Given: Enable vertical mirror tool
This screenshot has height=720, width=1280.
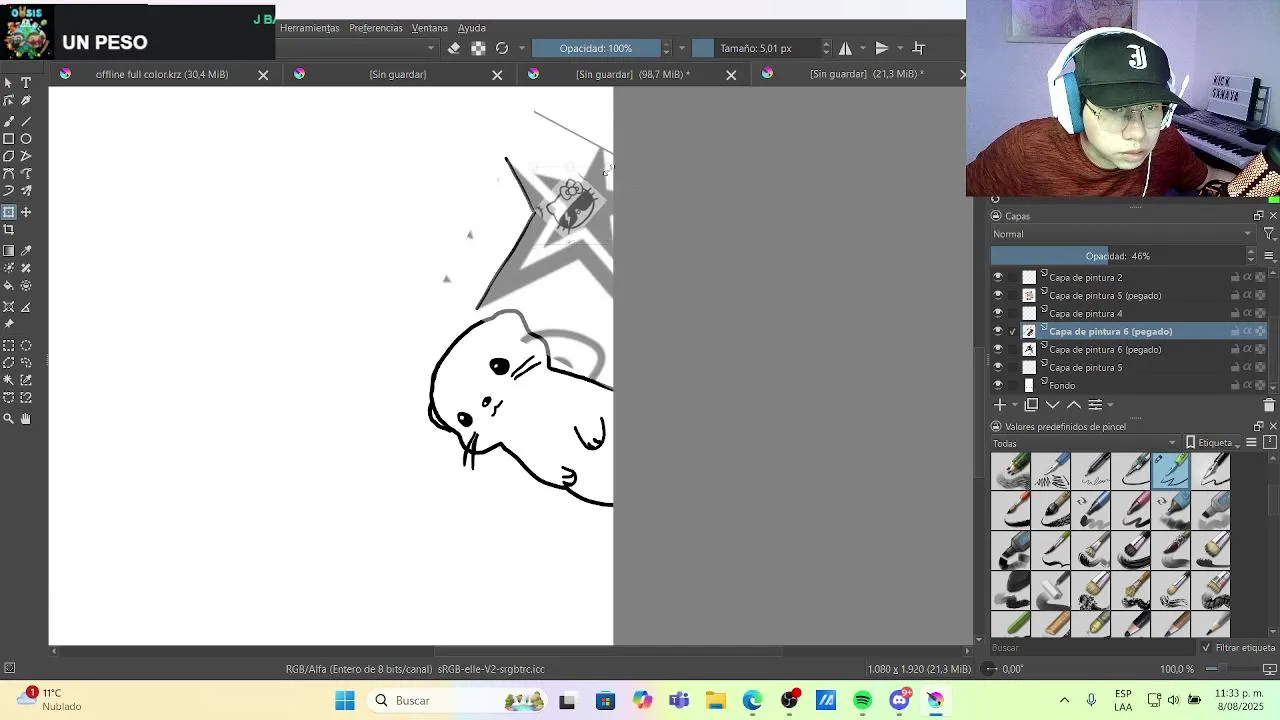Looking at the screenshot, I should click(x=881, y=48).
